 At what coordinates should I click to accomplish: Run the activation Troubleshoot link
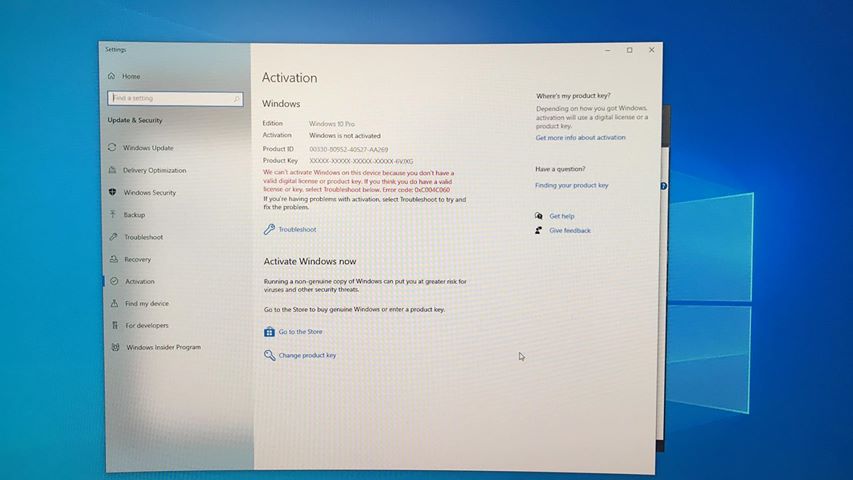(297, 230)
